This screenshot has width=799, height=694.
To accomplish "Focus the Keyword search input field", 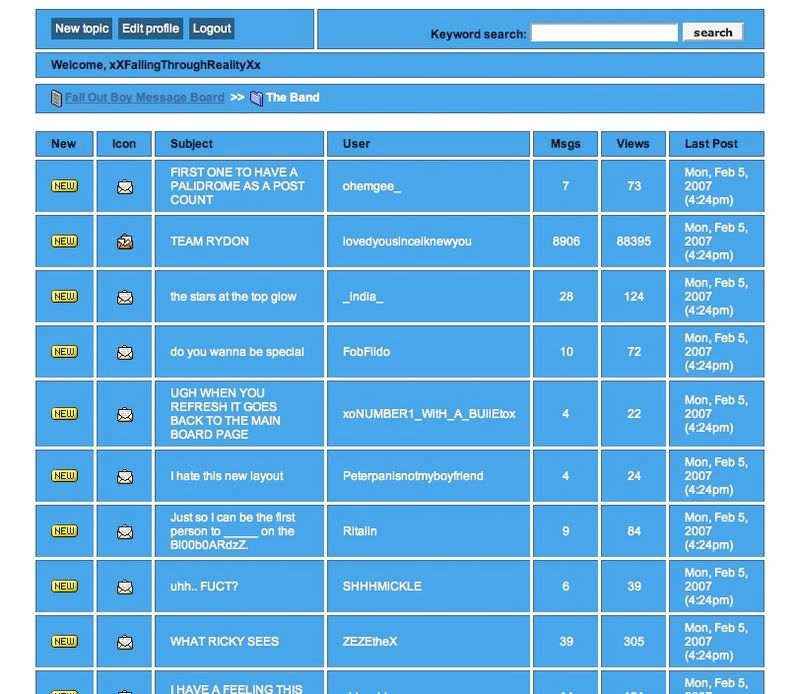I will click(604, 33).
